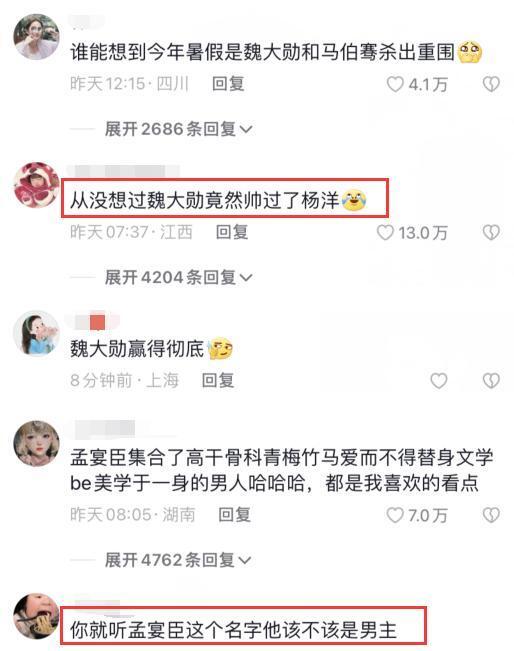The height and width of the screenshot is (651, 514).
Task: Like the comment with 13.0万 likes
Action: [x=385, y=232]
